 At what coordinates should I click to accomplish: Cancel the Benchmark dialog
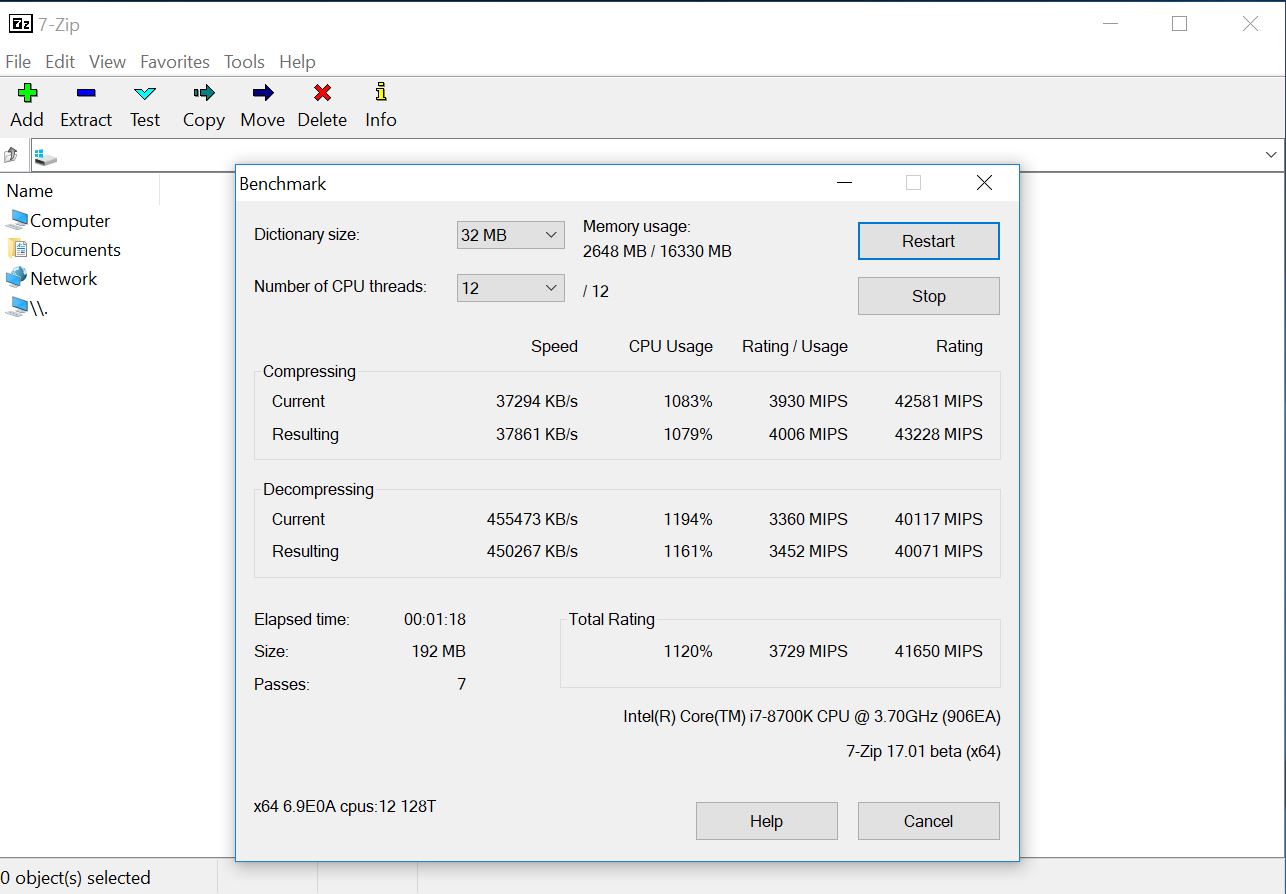928,821
